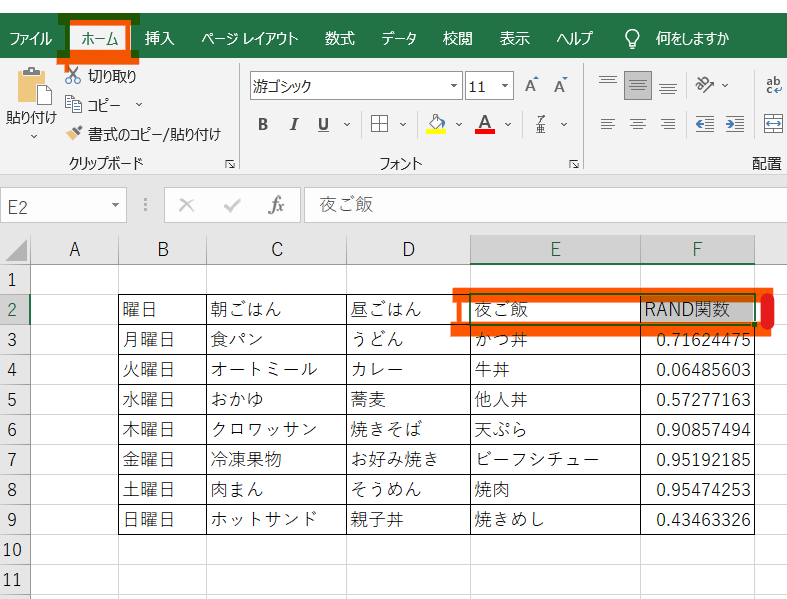Click the Select All corner triangle
This screenshot has height=599, width=787.
click(x=16, y=250)
